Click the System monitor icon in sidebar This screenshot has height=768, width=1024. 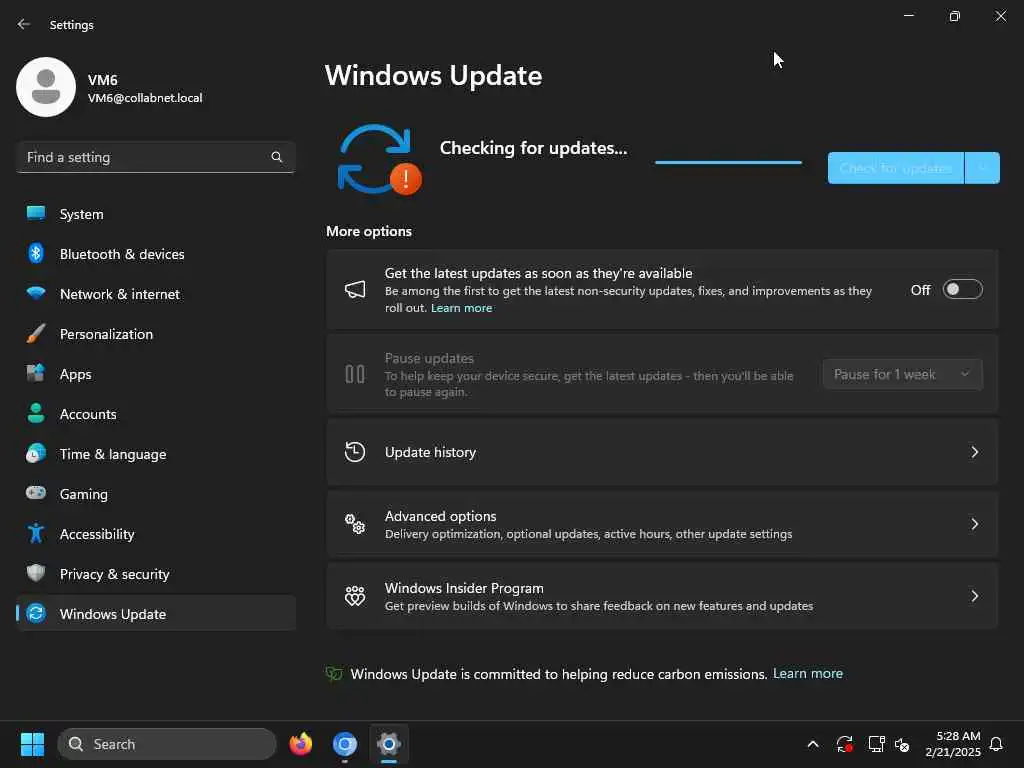click(x=36, y=214)
